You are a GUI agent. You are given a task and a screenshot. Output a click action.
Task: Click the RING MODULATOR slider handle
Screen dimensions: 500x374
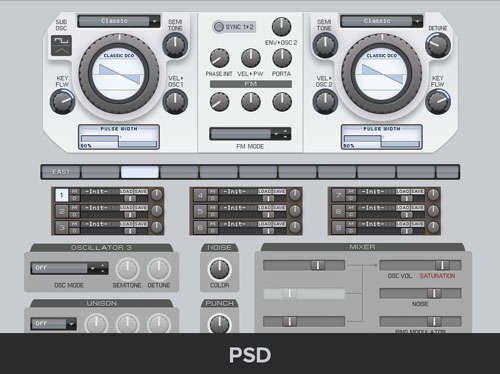[x=434, y=321]
